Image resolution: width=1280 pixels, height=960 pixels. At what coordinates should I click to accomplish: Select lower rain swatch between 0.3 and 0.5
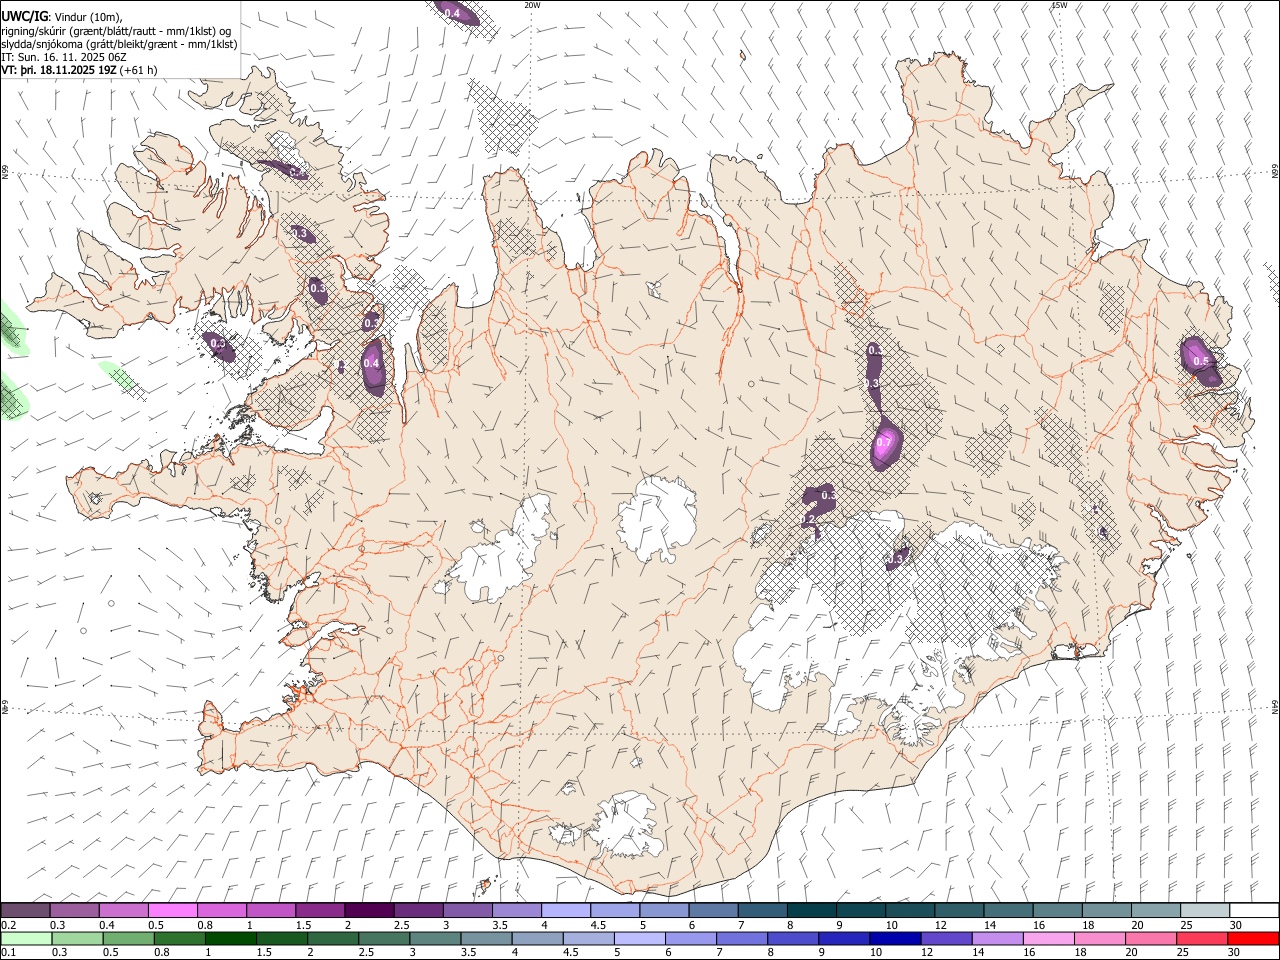tap(75, 938)
